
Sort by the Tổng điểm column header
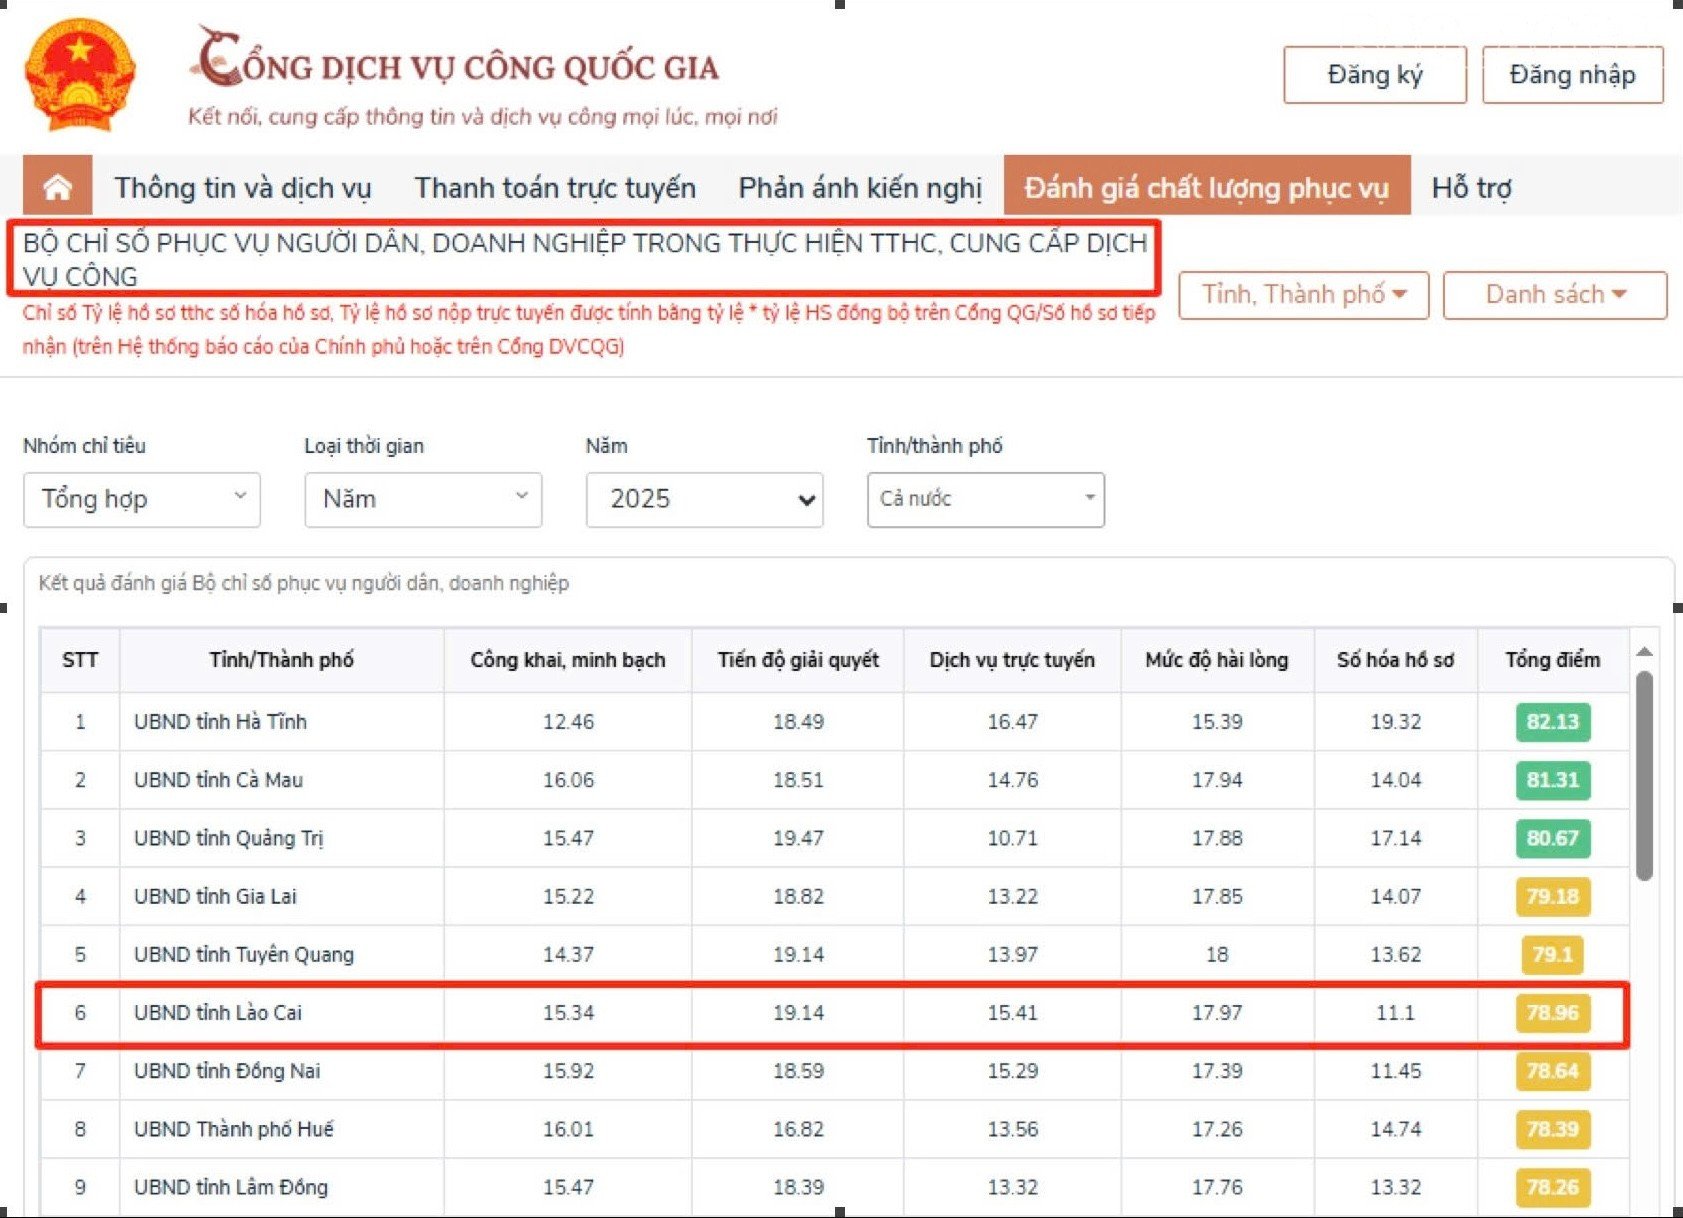pyautogui.click(x=1552, y=660)
